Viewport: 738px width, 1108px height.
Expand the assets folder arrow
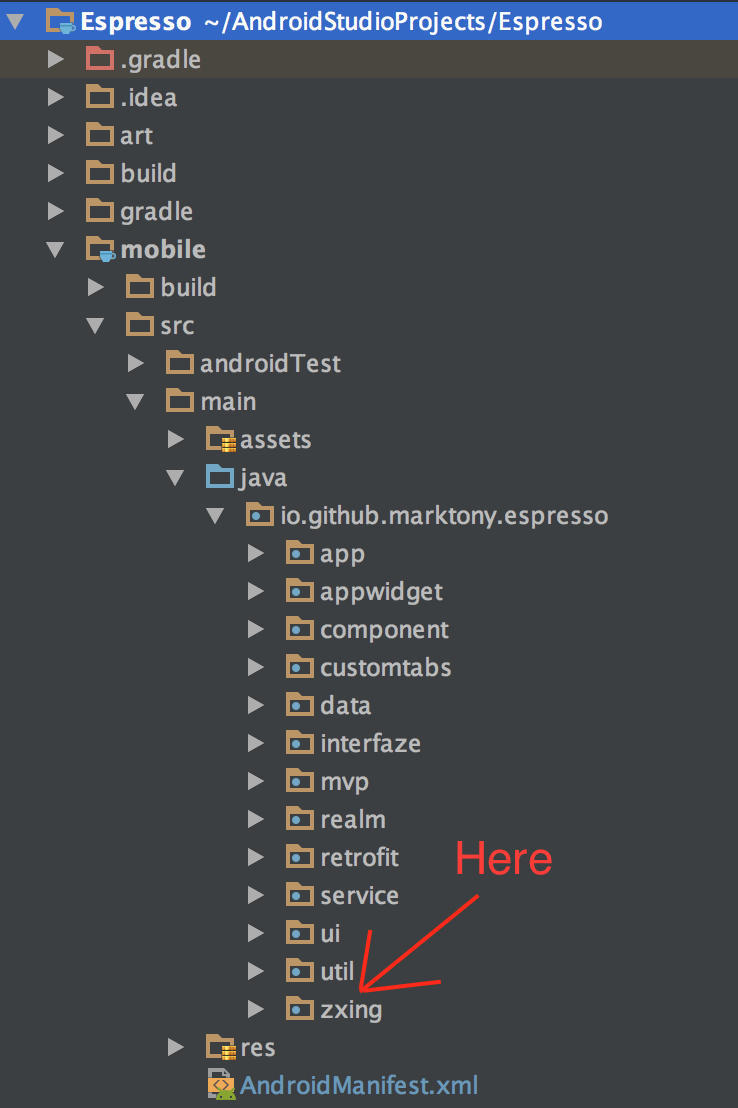pyautogui.click(x=175, y=439)
